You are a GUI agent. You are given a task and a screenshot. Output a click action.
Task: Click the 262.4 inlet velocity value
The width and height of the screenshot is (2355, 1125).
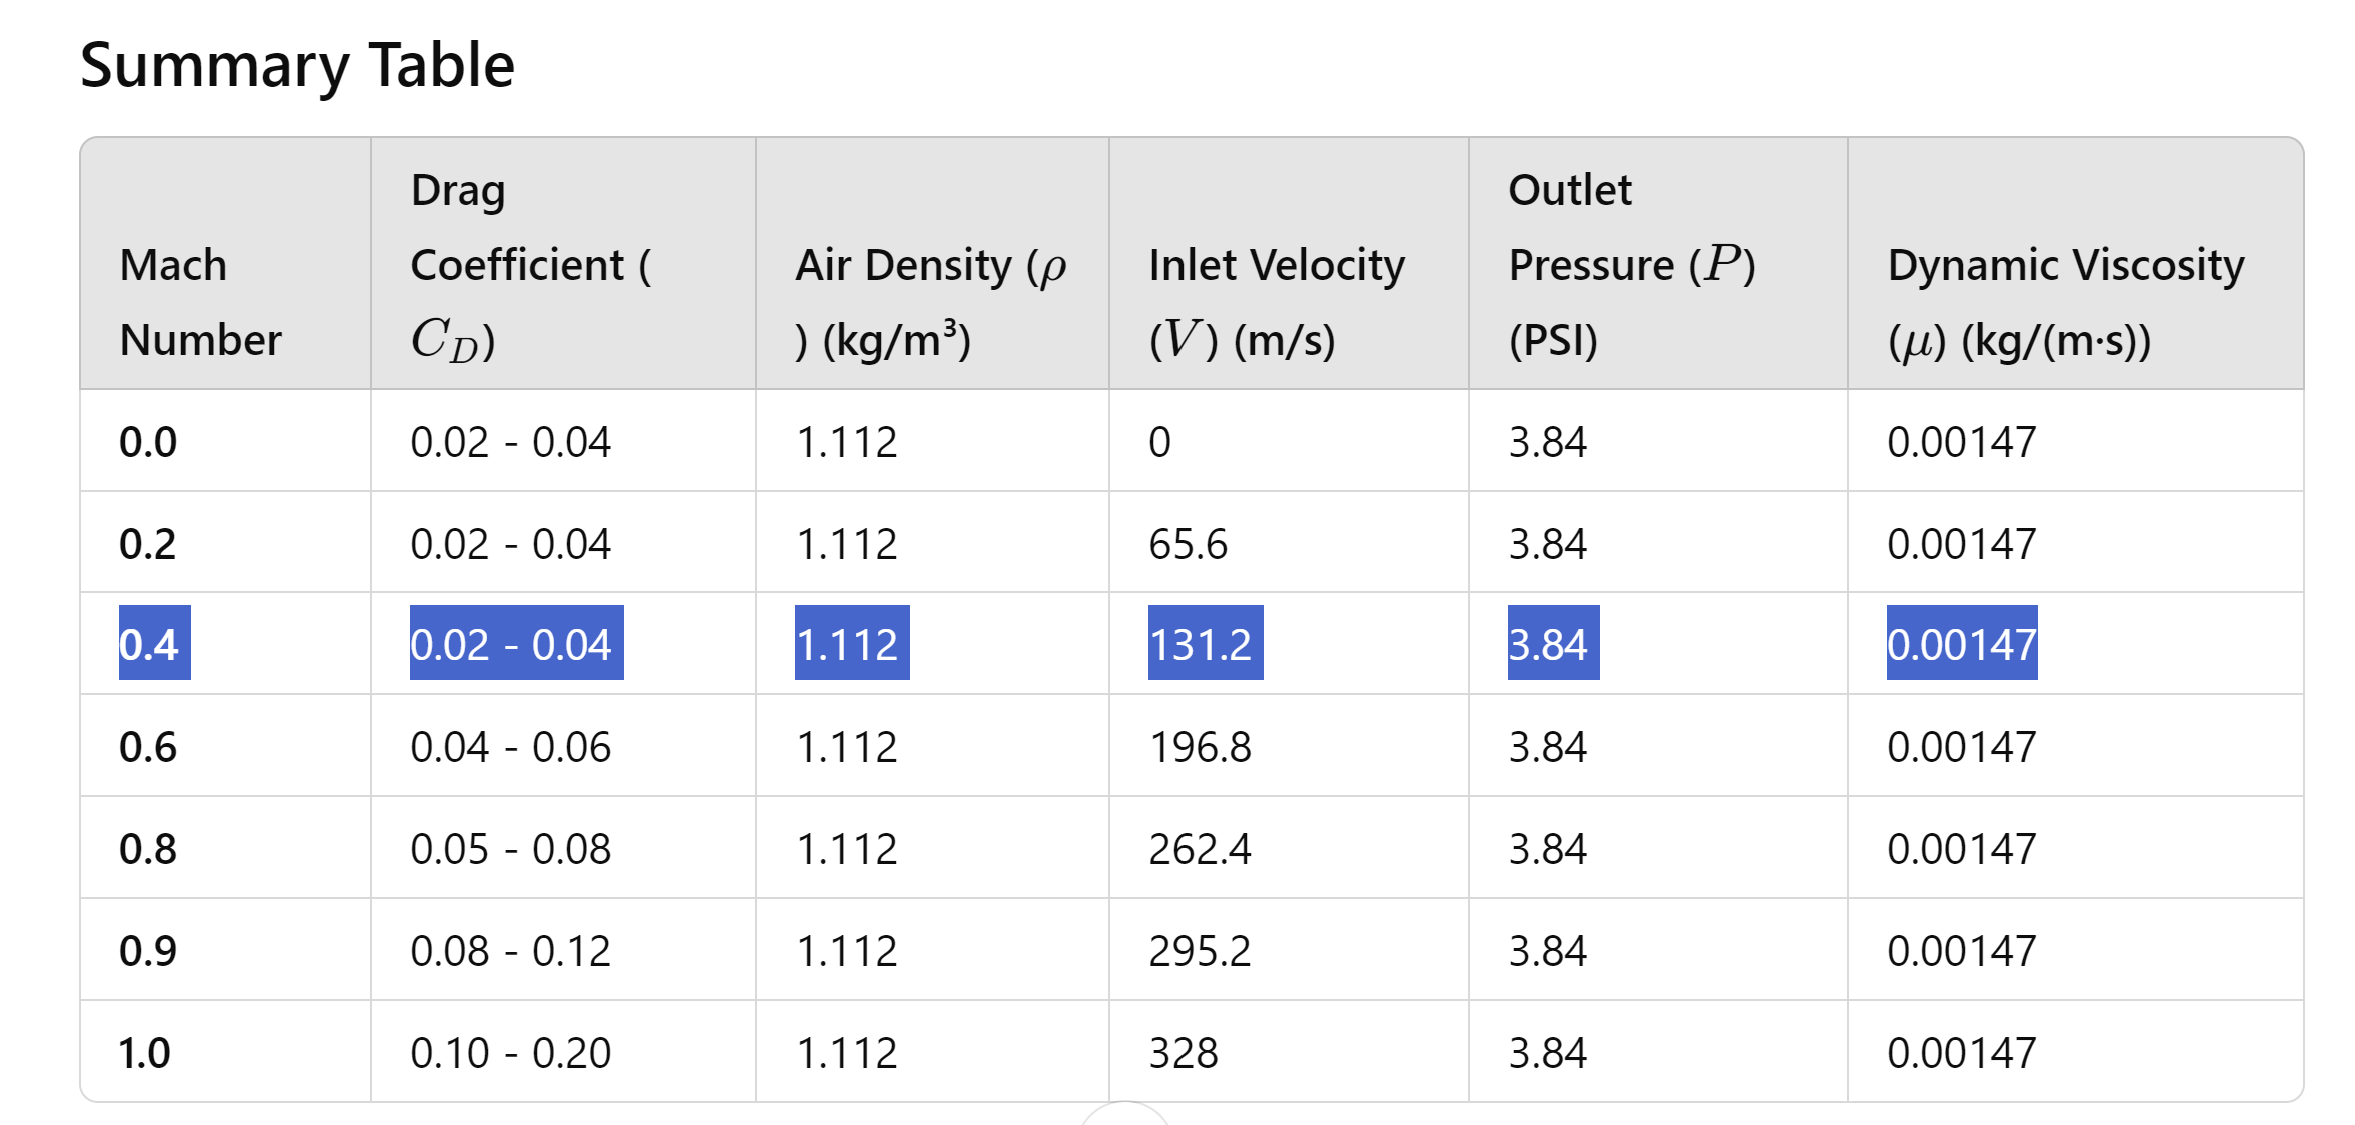pyautogui.click(x=1199, y=849)
